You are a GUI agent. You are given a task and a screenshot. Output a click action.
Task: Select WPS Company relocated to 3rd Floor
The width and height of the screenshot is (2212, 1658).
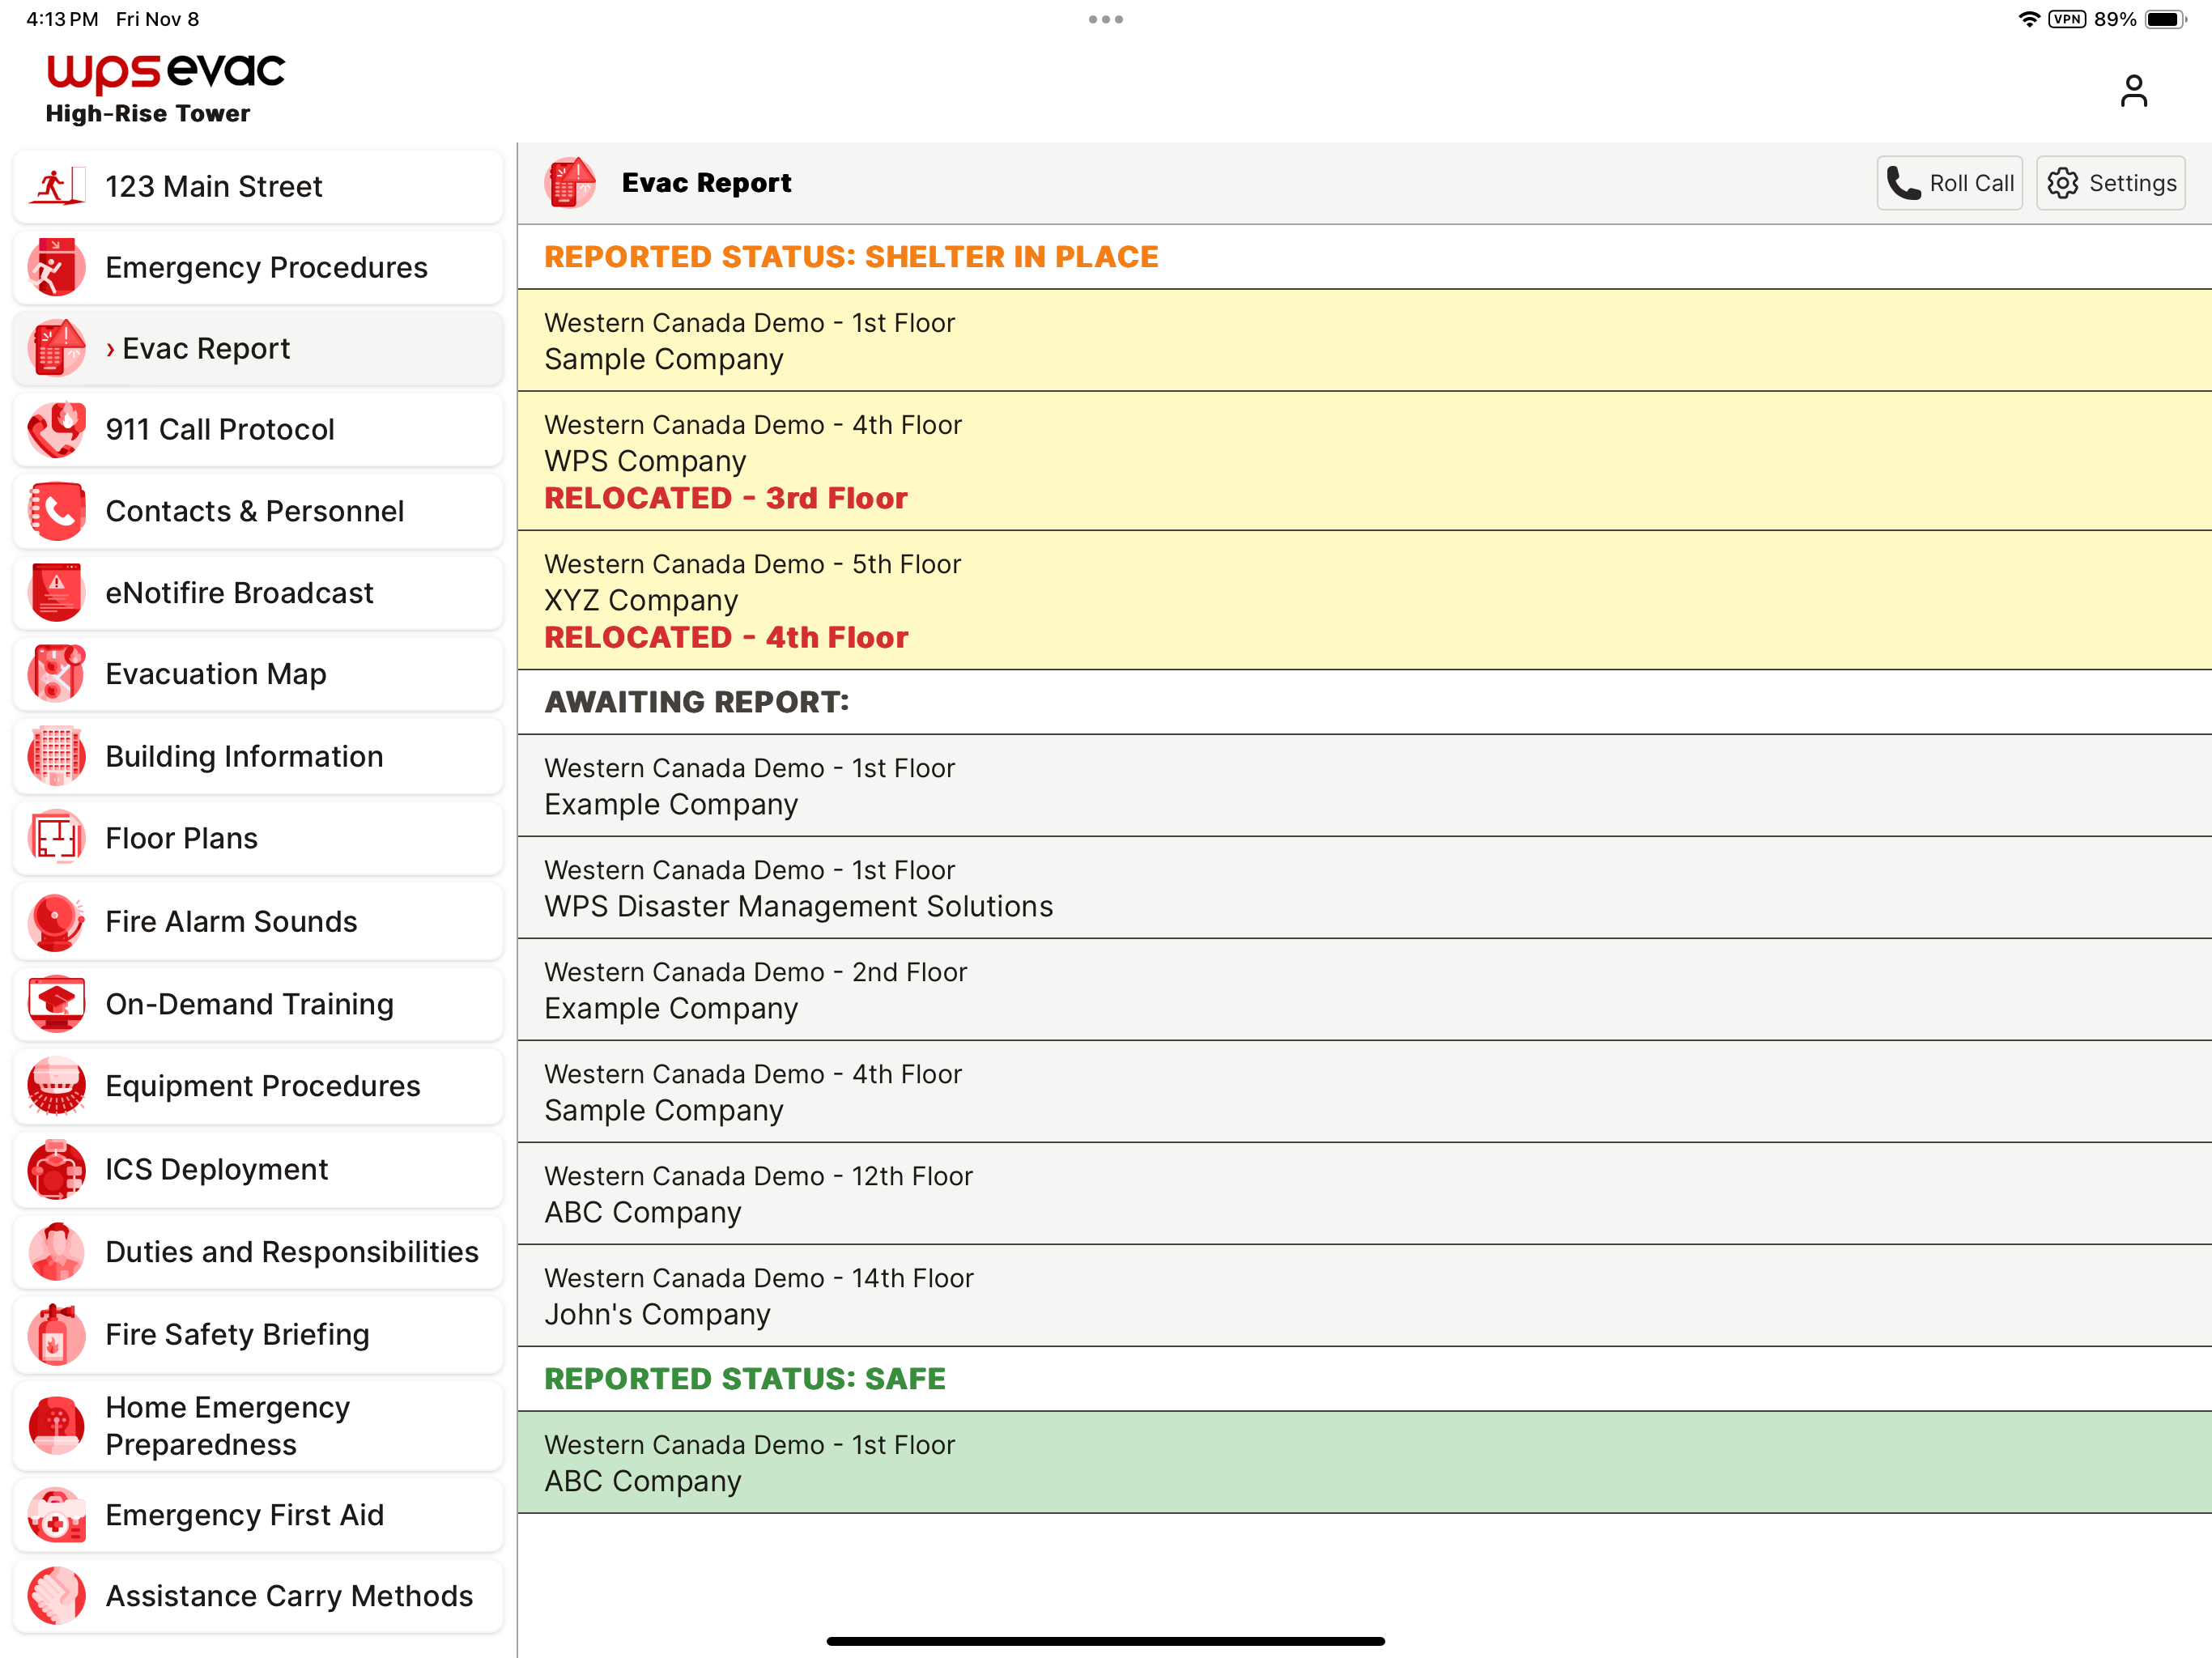coord(1364,461)
